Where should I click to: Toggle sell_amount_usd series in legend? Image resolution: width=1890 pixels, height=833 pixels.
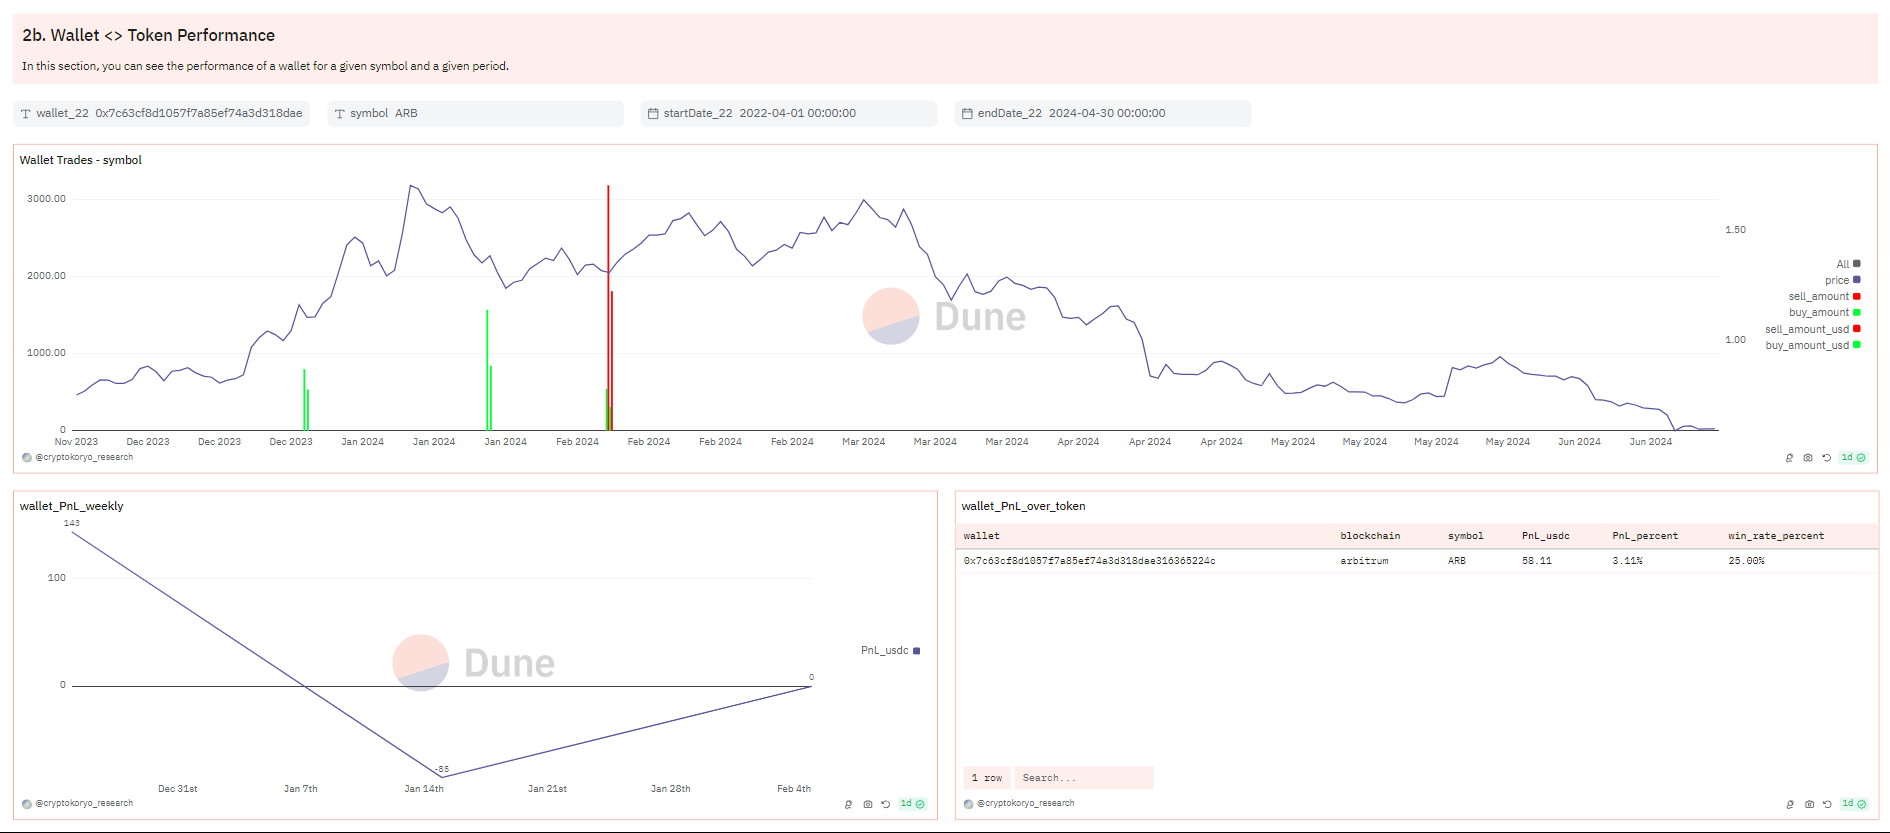pos(1812,329)
